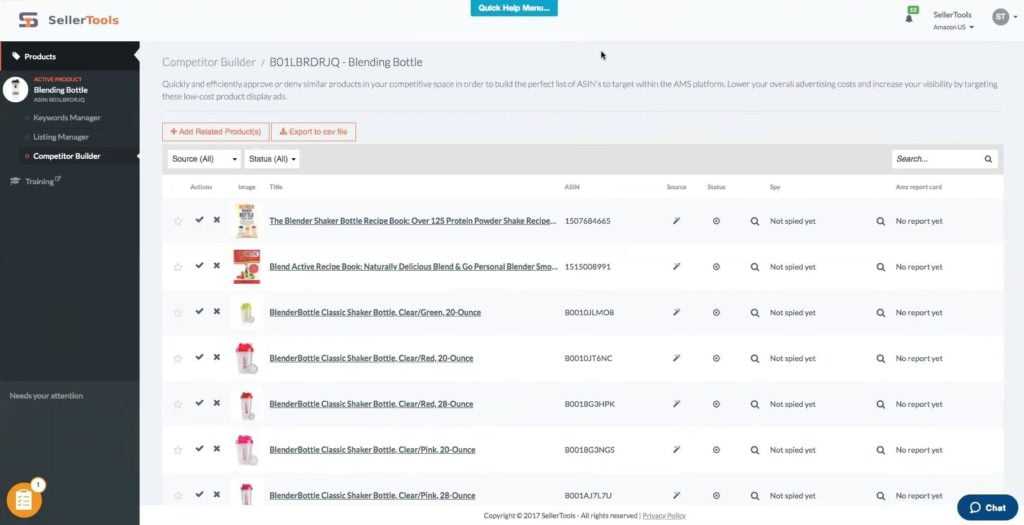Approve the Clear/Red 28-Ounce product

pyautogui.click(x=199, y=403)
